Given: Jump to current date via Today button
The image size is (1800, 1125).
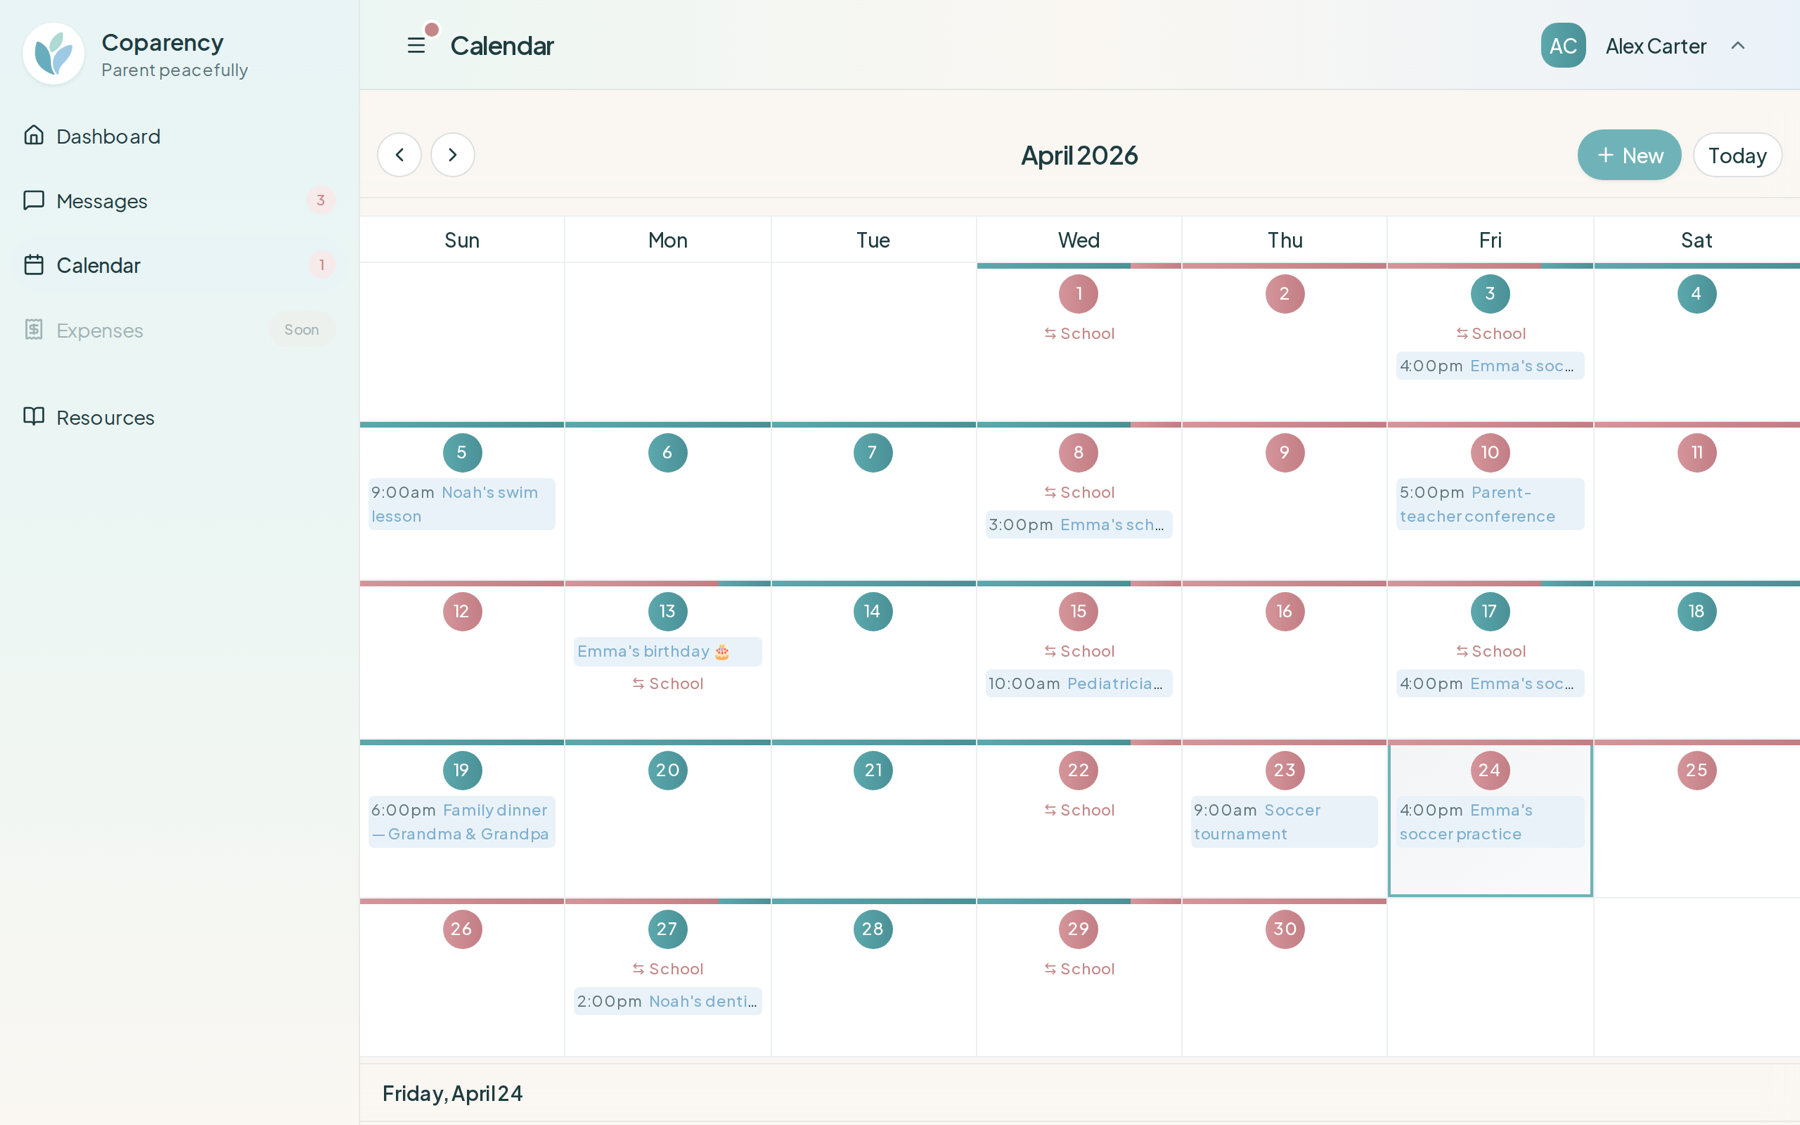Looking at the screenshot, I should coord(1737,155).
